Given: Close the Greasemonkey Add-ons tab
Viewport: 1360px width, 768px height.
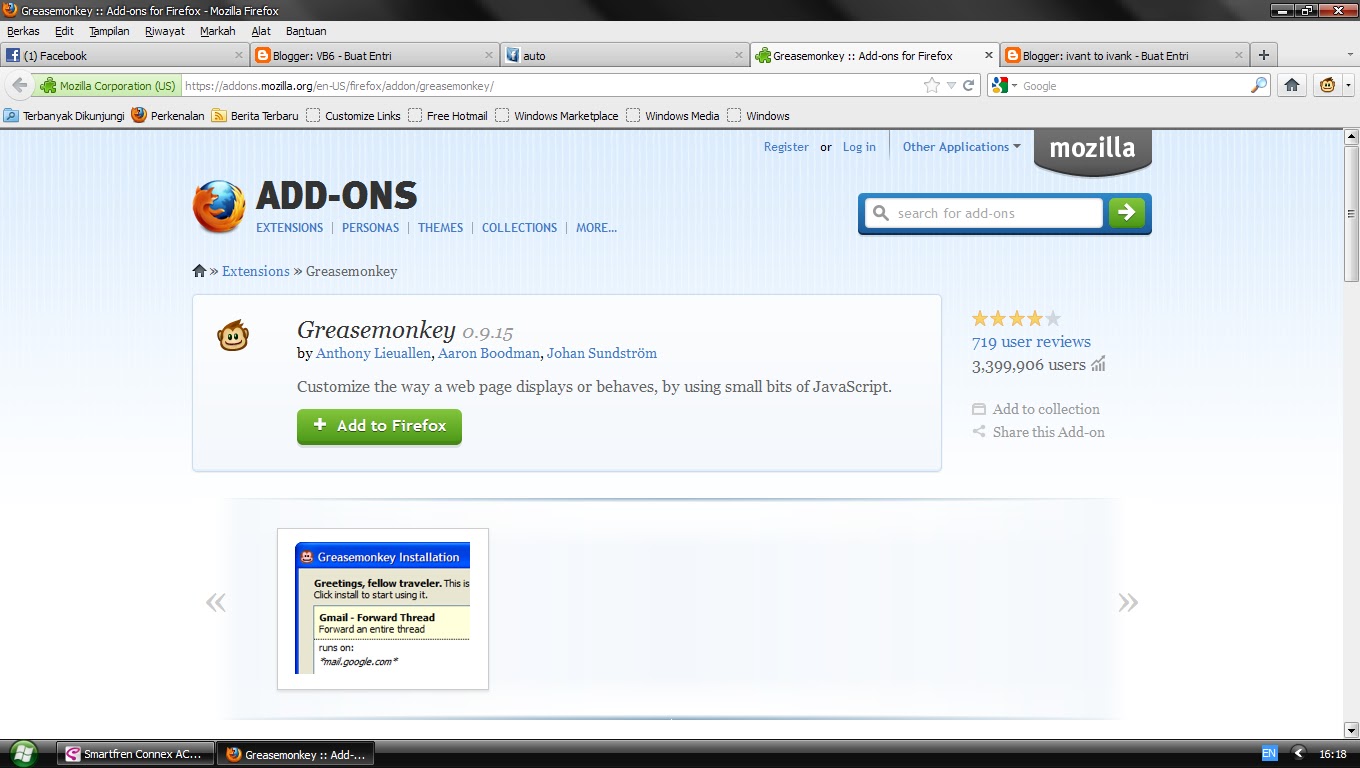Looking at the screenshot, I should 990,55.
